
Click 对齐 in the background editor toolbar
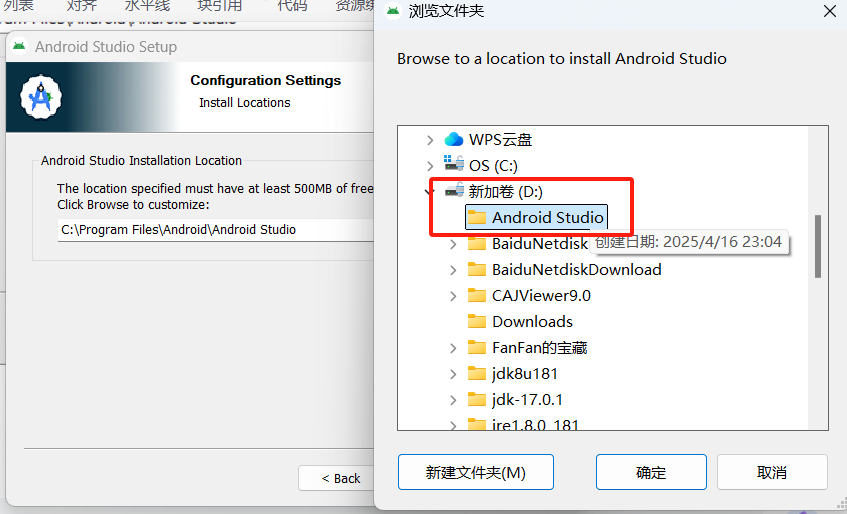[x=82, y=5]
